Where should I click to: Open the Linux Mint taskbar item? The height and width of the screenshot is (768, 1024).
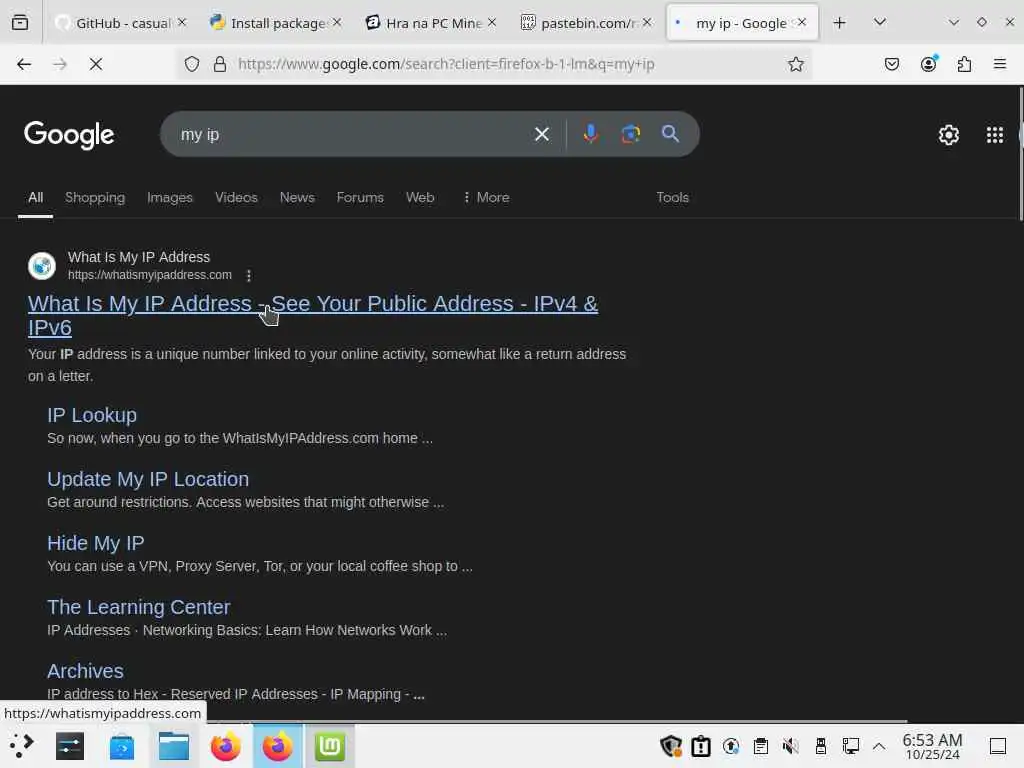point(330,746)
